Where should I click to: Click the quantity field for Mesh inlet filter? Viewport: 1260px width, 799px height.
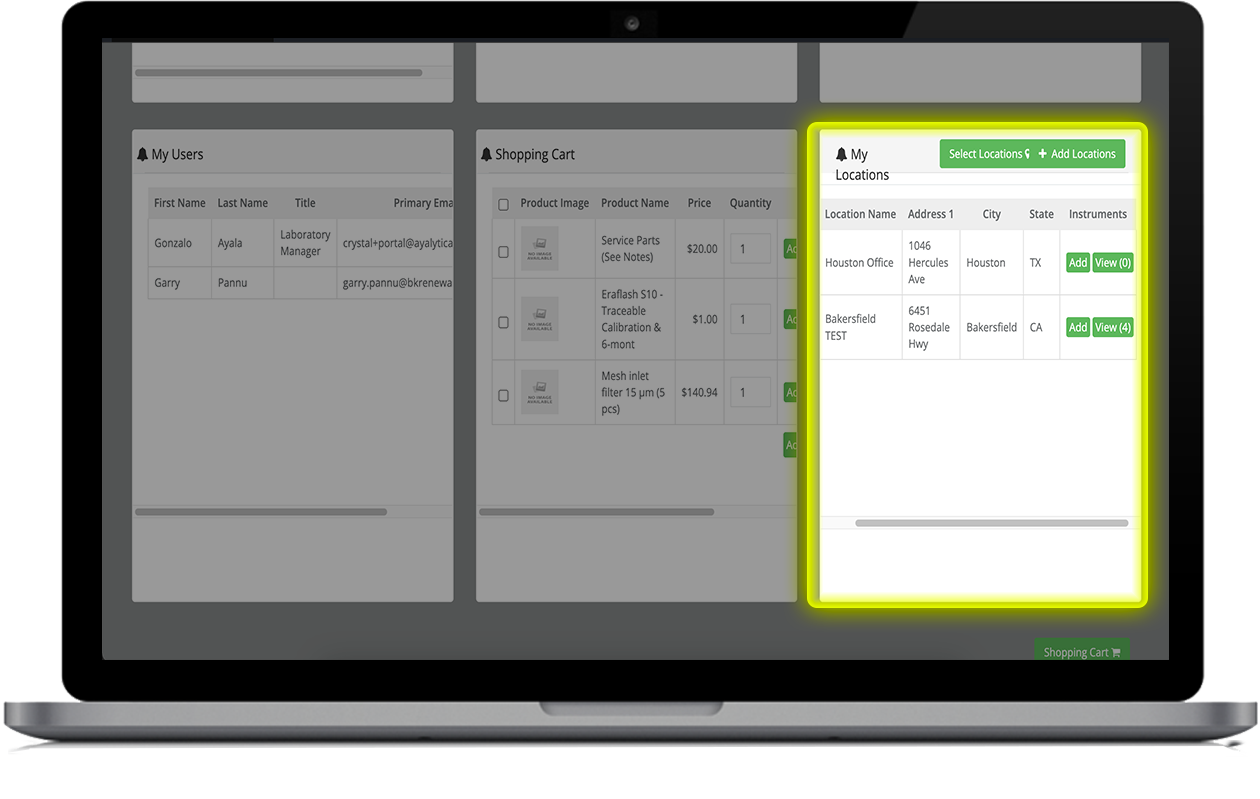(x=750, y=393)
